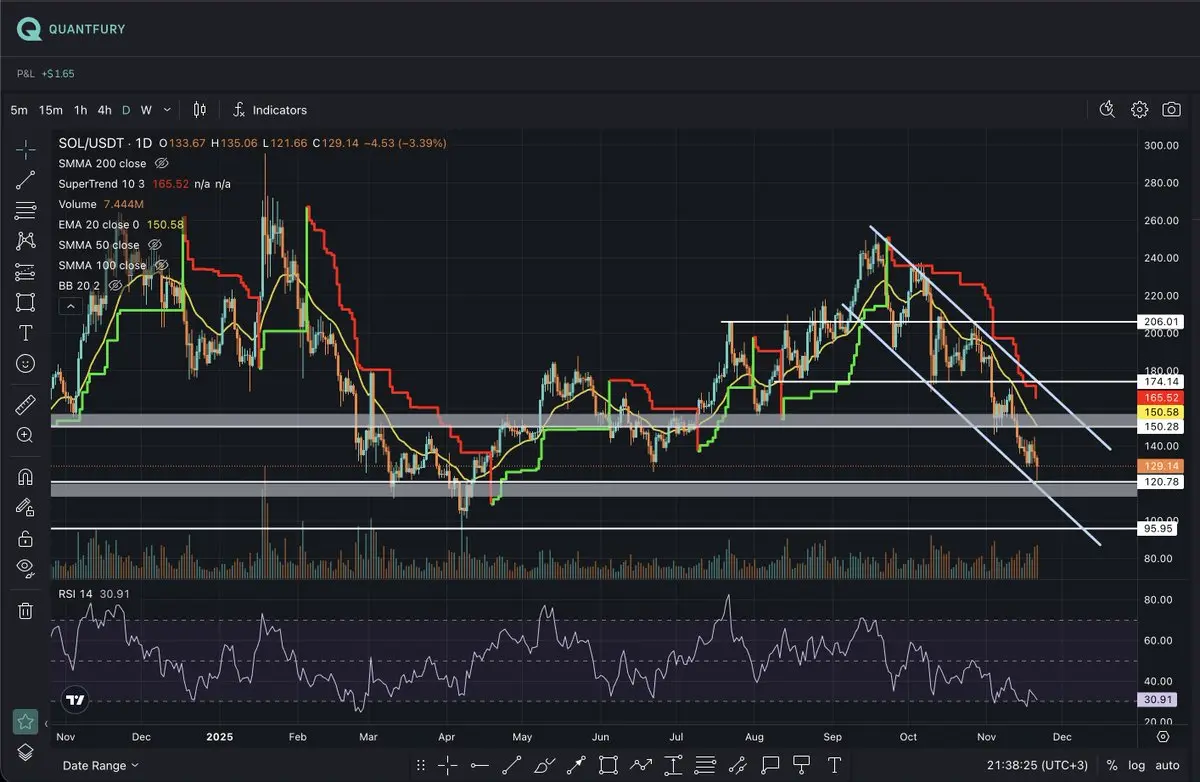Select the ruler measure tool
1200x782 pixels.
[26, 404]
